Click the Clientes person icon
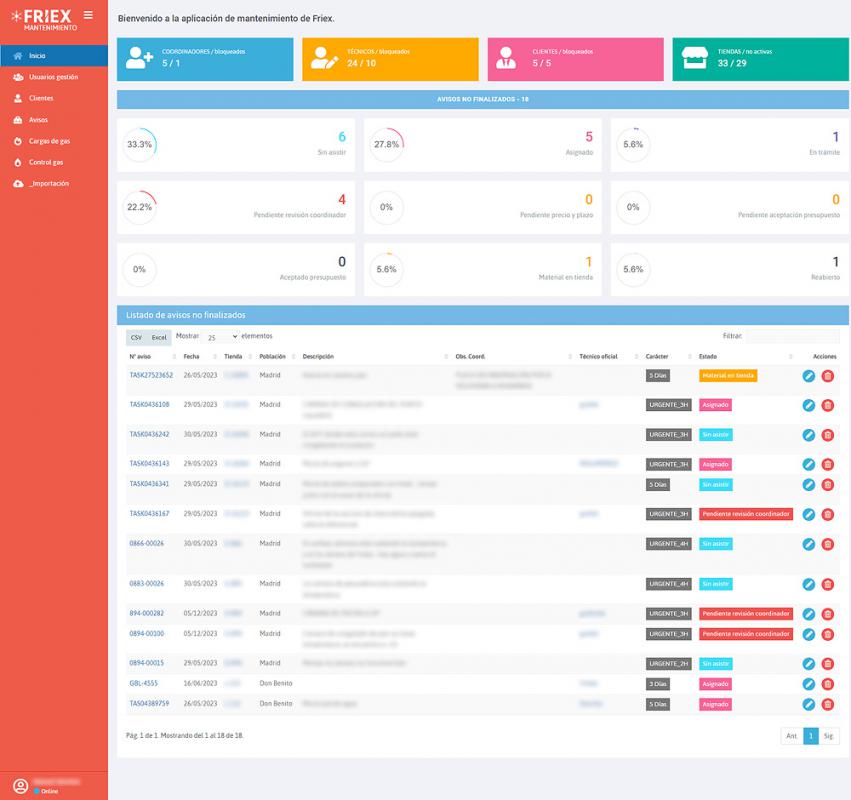Screen dimensions: 851x800 point(506,58)
